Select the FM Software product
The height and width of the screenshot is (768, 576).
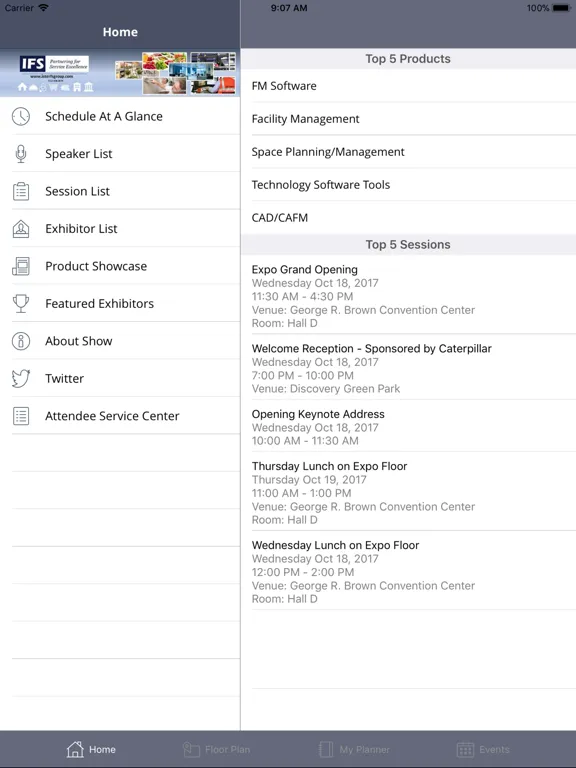(x=408, y=86)
